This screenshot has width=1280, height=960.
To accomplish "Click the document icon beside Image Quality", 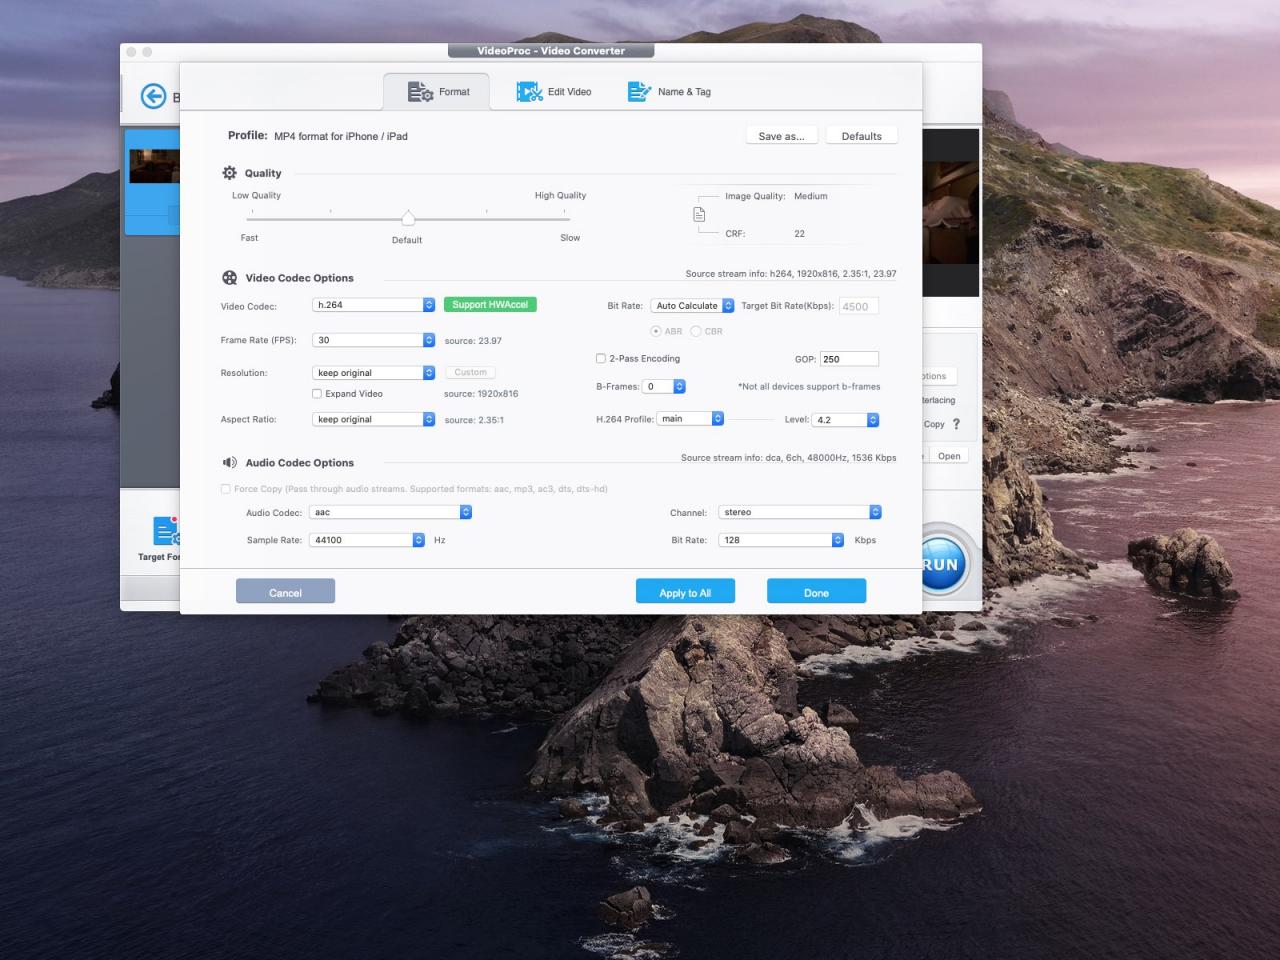I will pyautogui.click(x=699, y=215).
